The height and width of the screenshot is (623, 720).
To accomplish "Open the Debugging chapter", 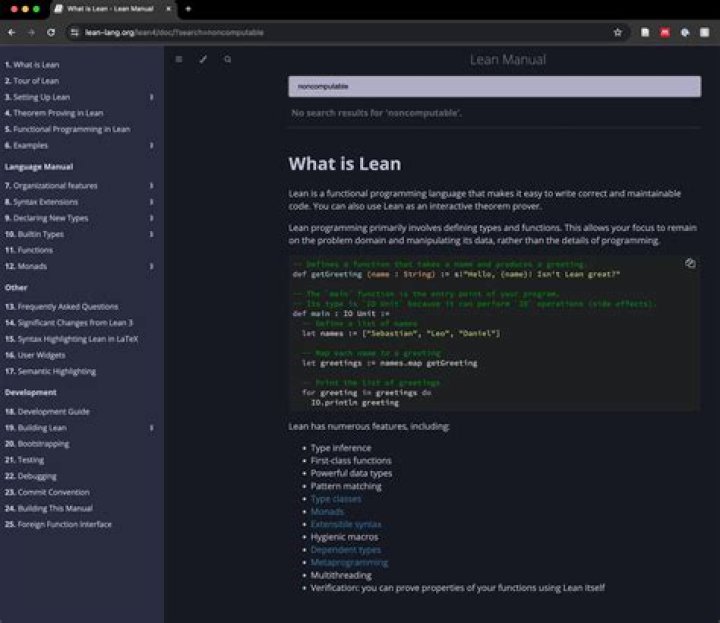I will (x=31, y=476).
